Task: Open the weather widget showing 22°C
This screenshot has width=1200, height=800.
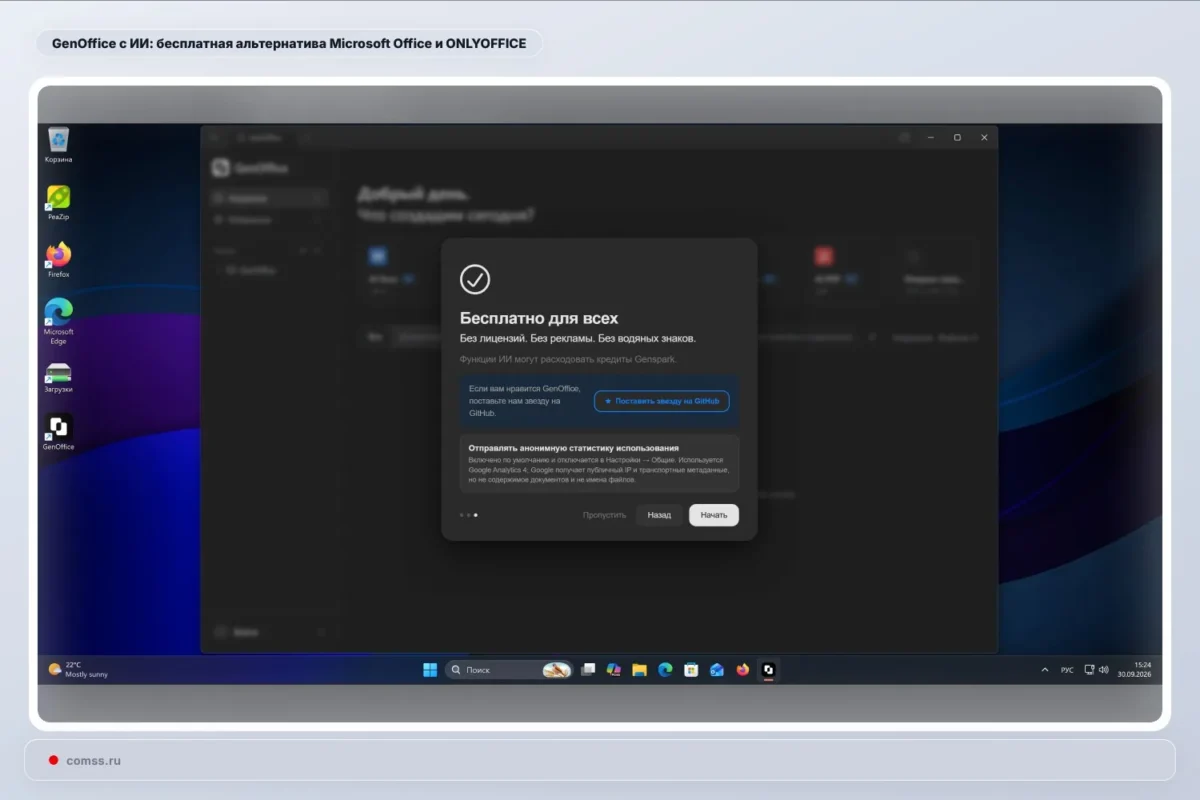Action: click(78, 670)
